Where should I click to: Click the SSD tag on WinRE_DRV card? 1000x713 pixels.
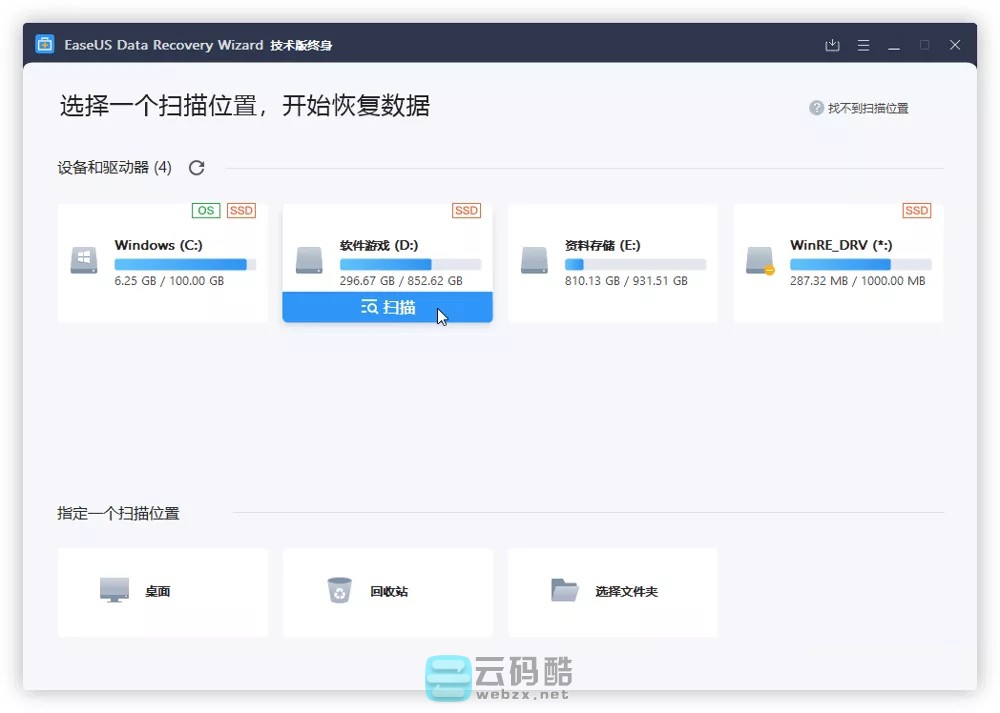[916, 210]
